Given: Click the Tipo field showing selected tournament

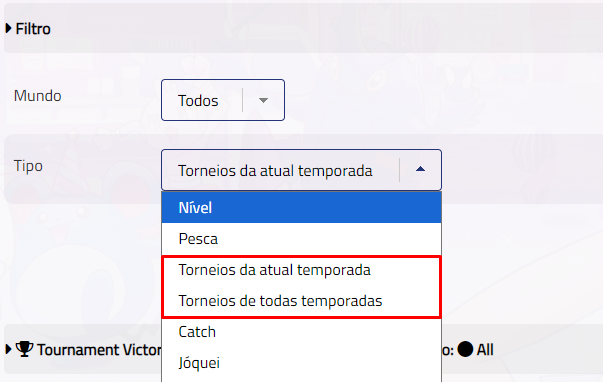Looking at the screenshot, I should (301, 170).
